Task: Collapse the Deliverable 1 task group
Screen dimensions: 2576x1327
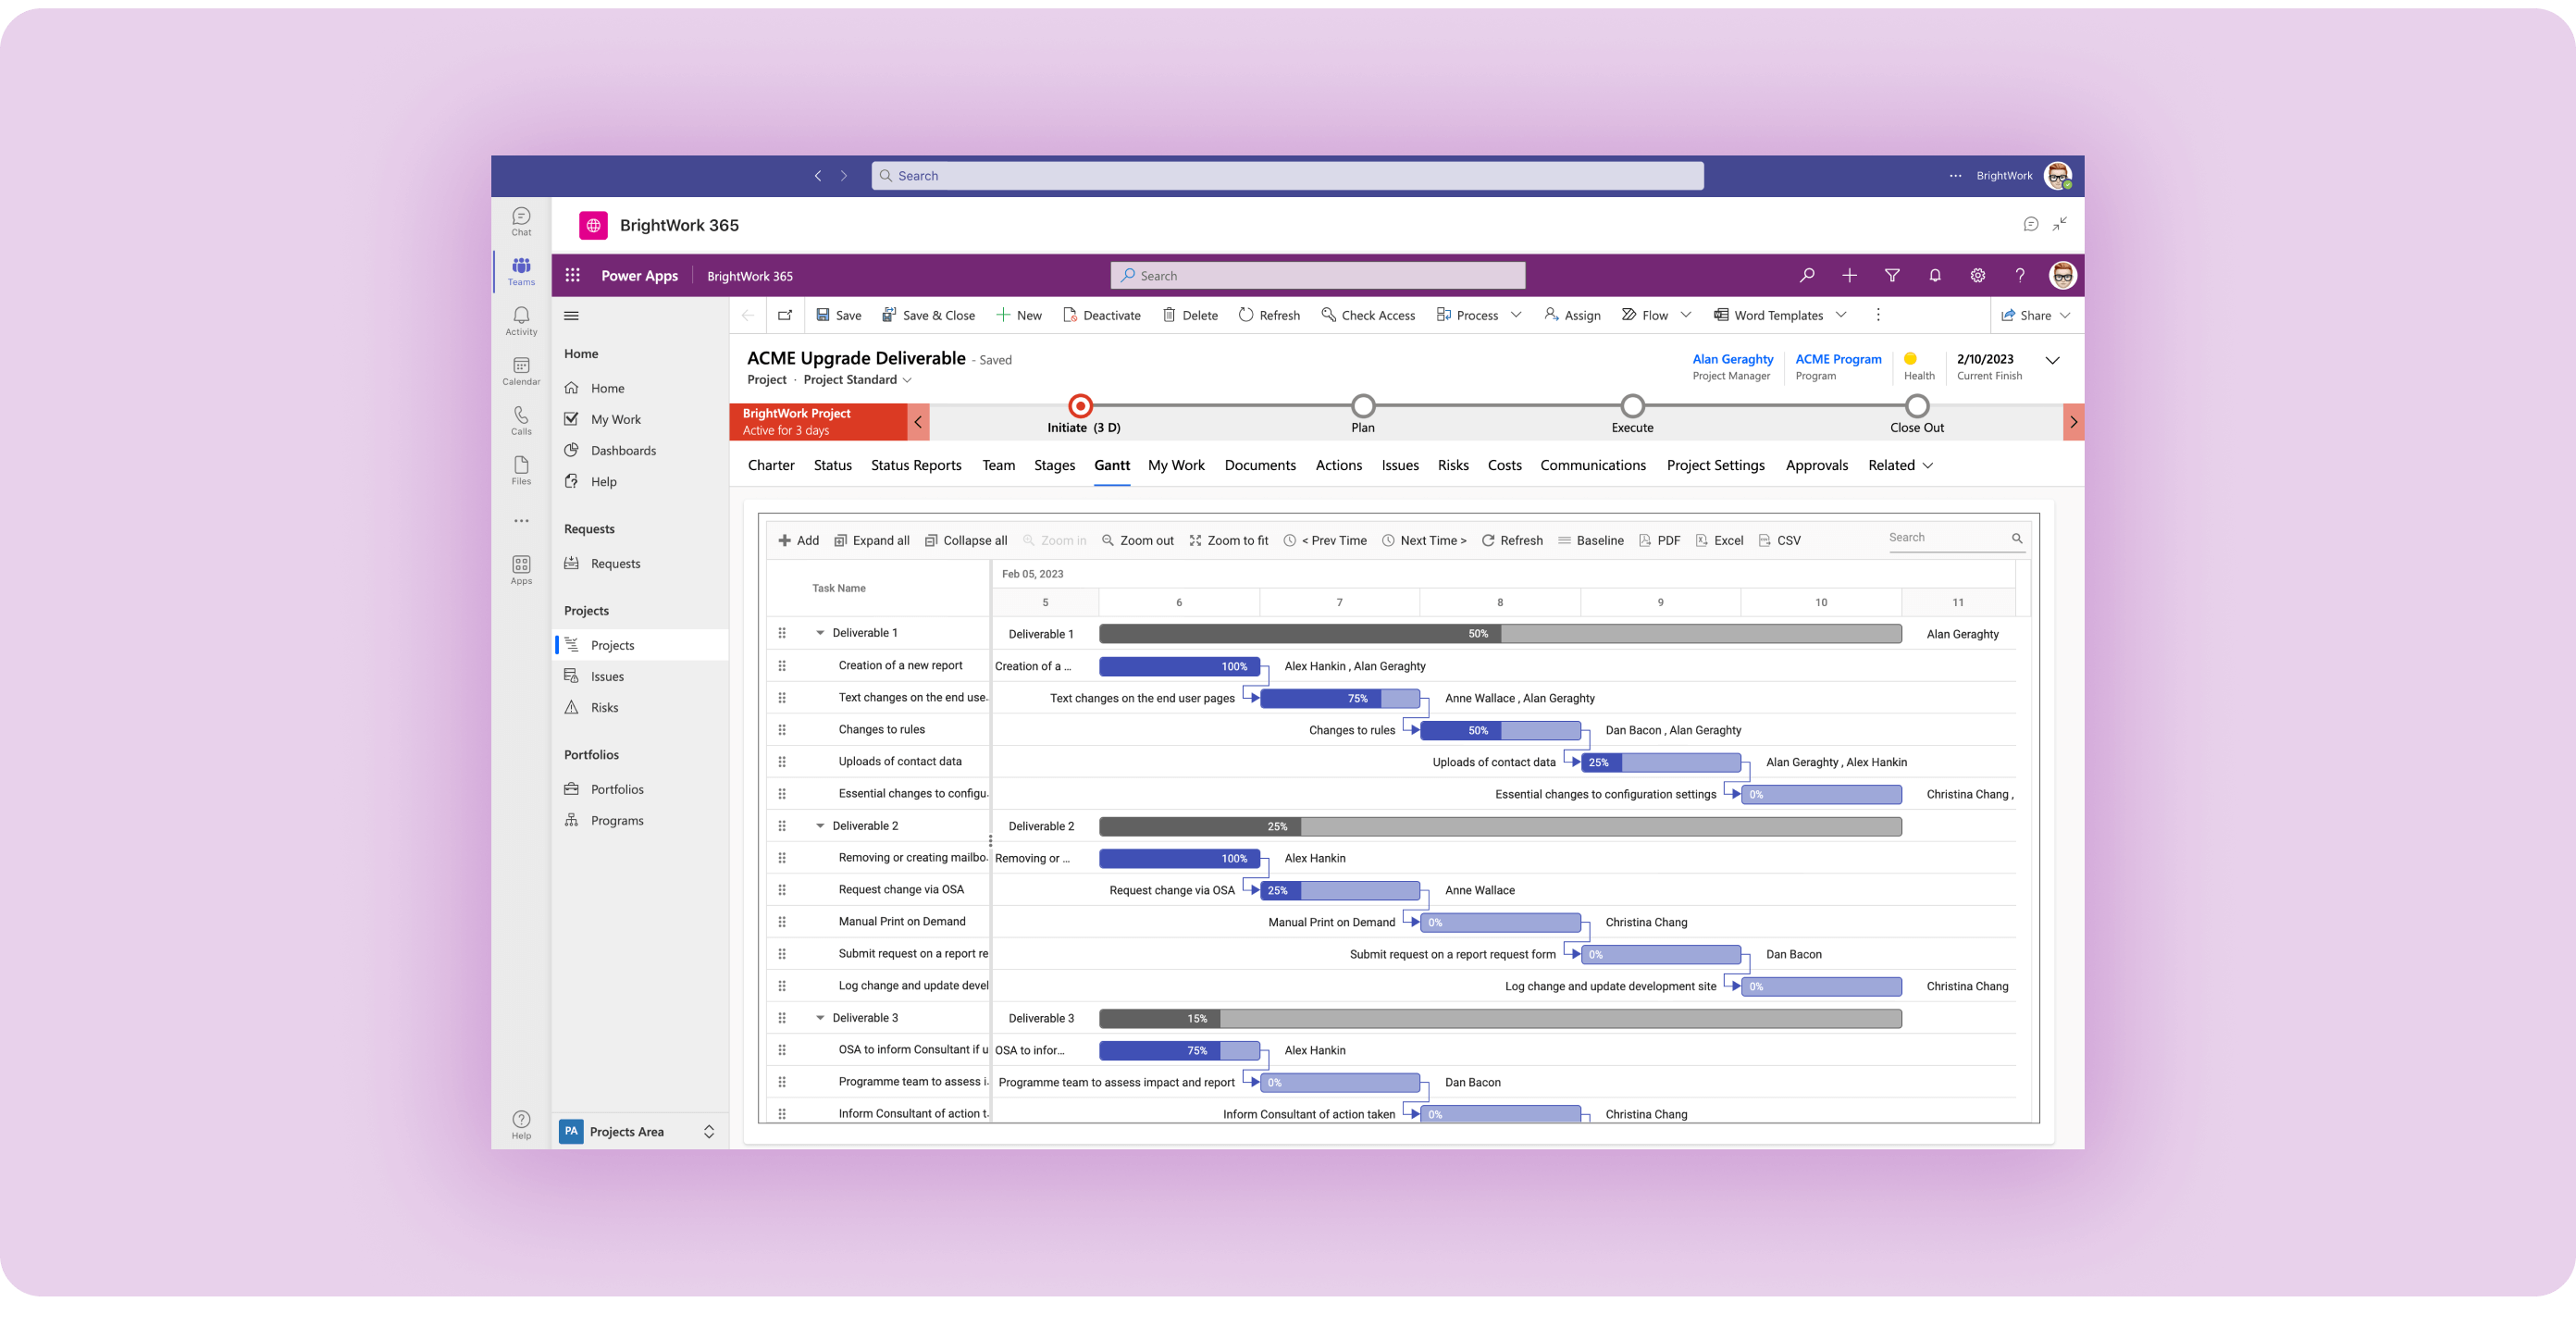Action: pos(820,632)
